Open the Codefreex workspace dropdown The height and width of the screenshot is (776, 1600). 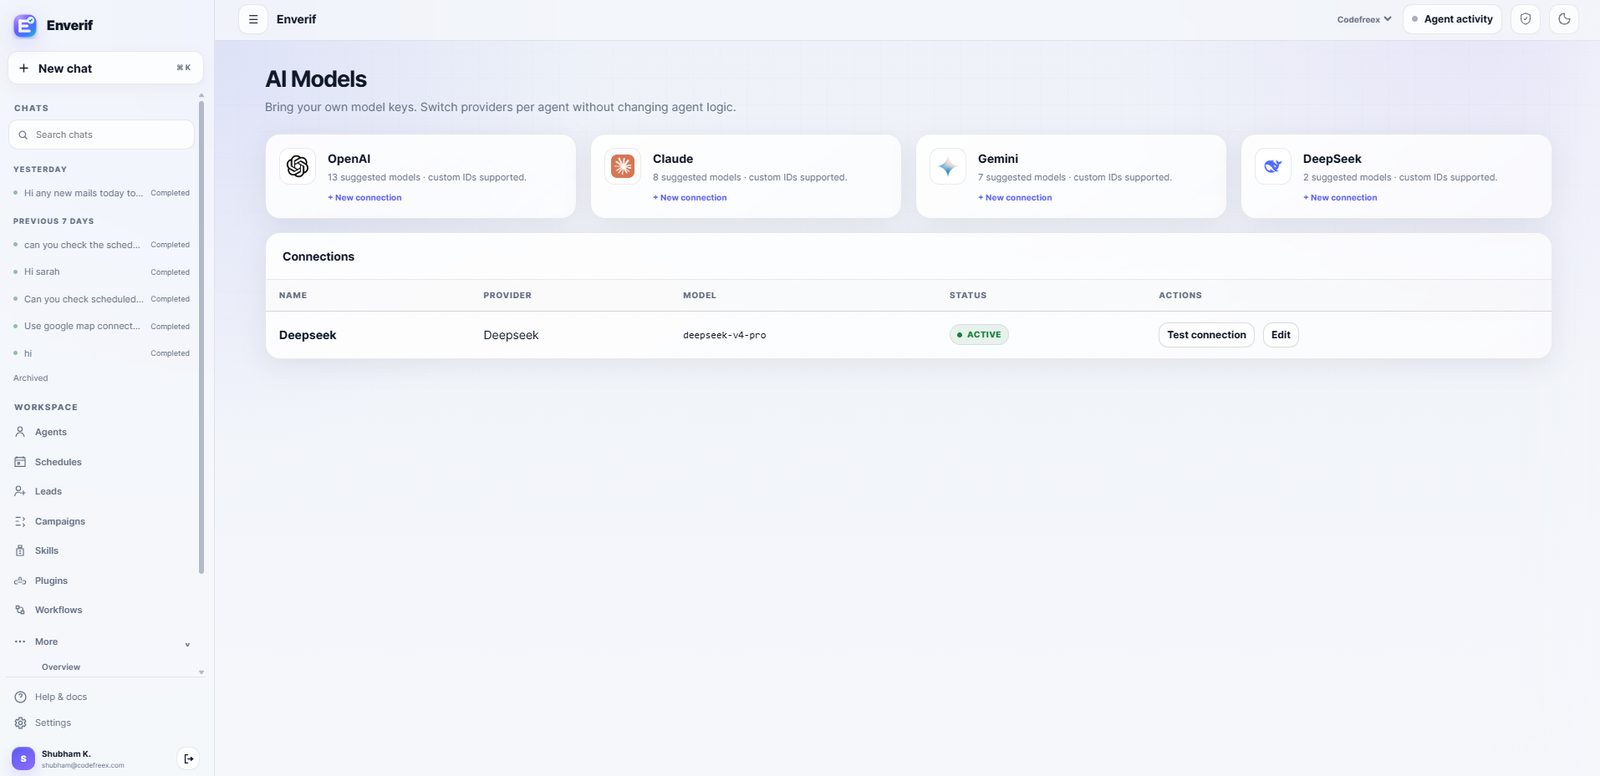coord(1364,19)
